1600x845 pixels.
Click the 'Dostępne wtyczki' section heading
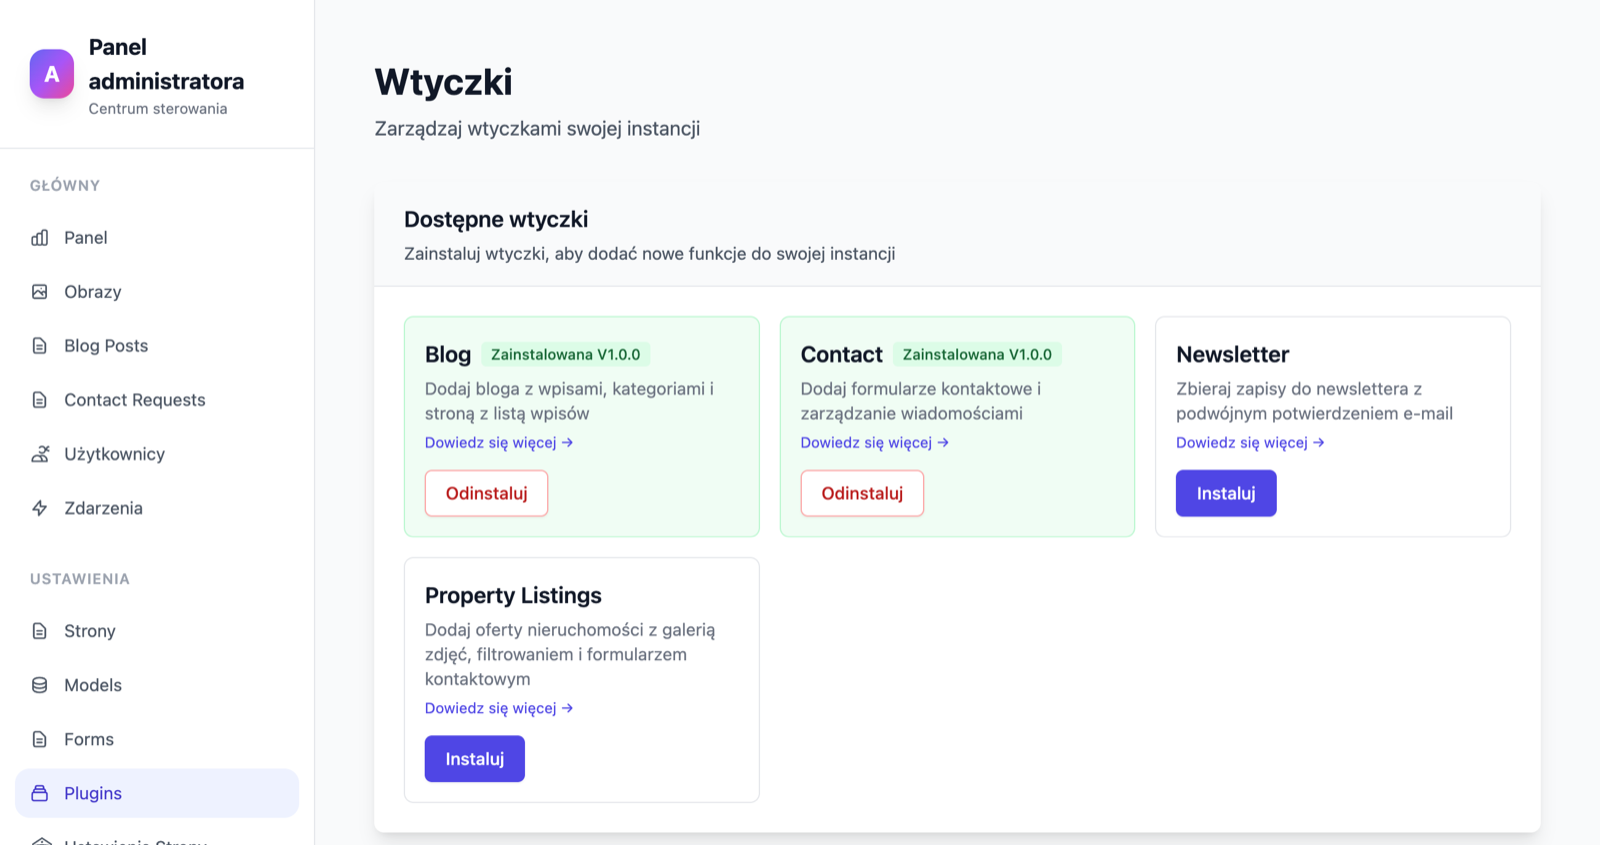click(x=496, y=220)
